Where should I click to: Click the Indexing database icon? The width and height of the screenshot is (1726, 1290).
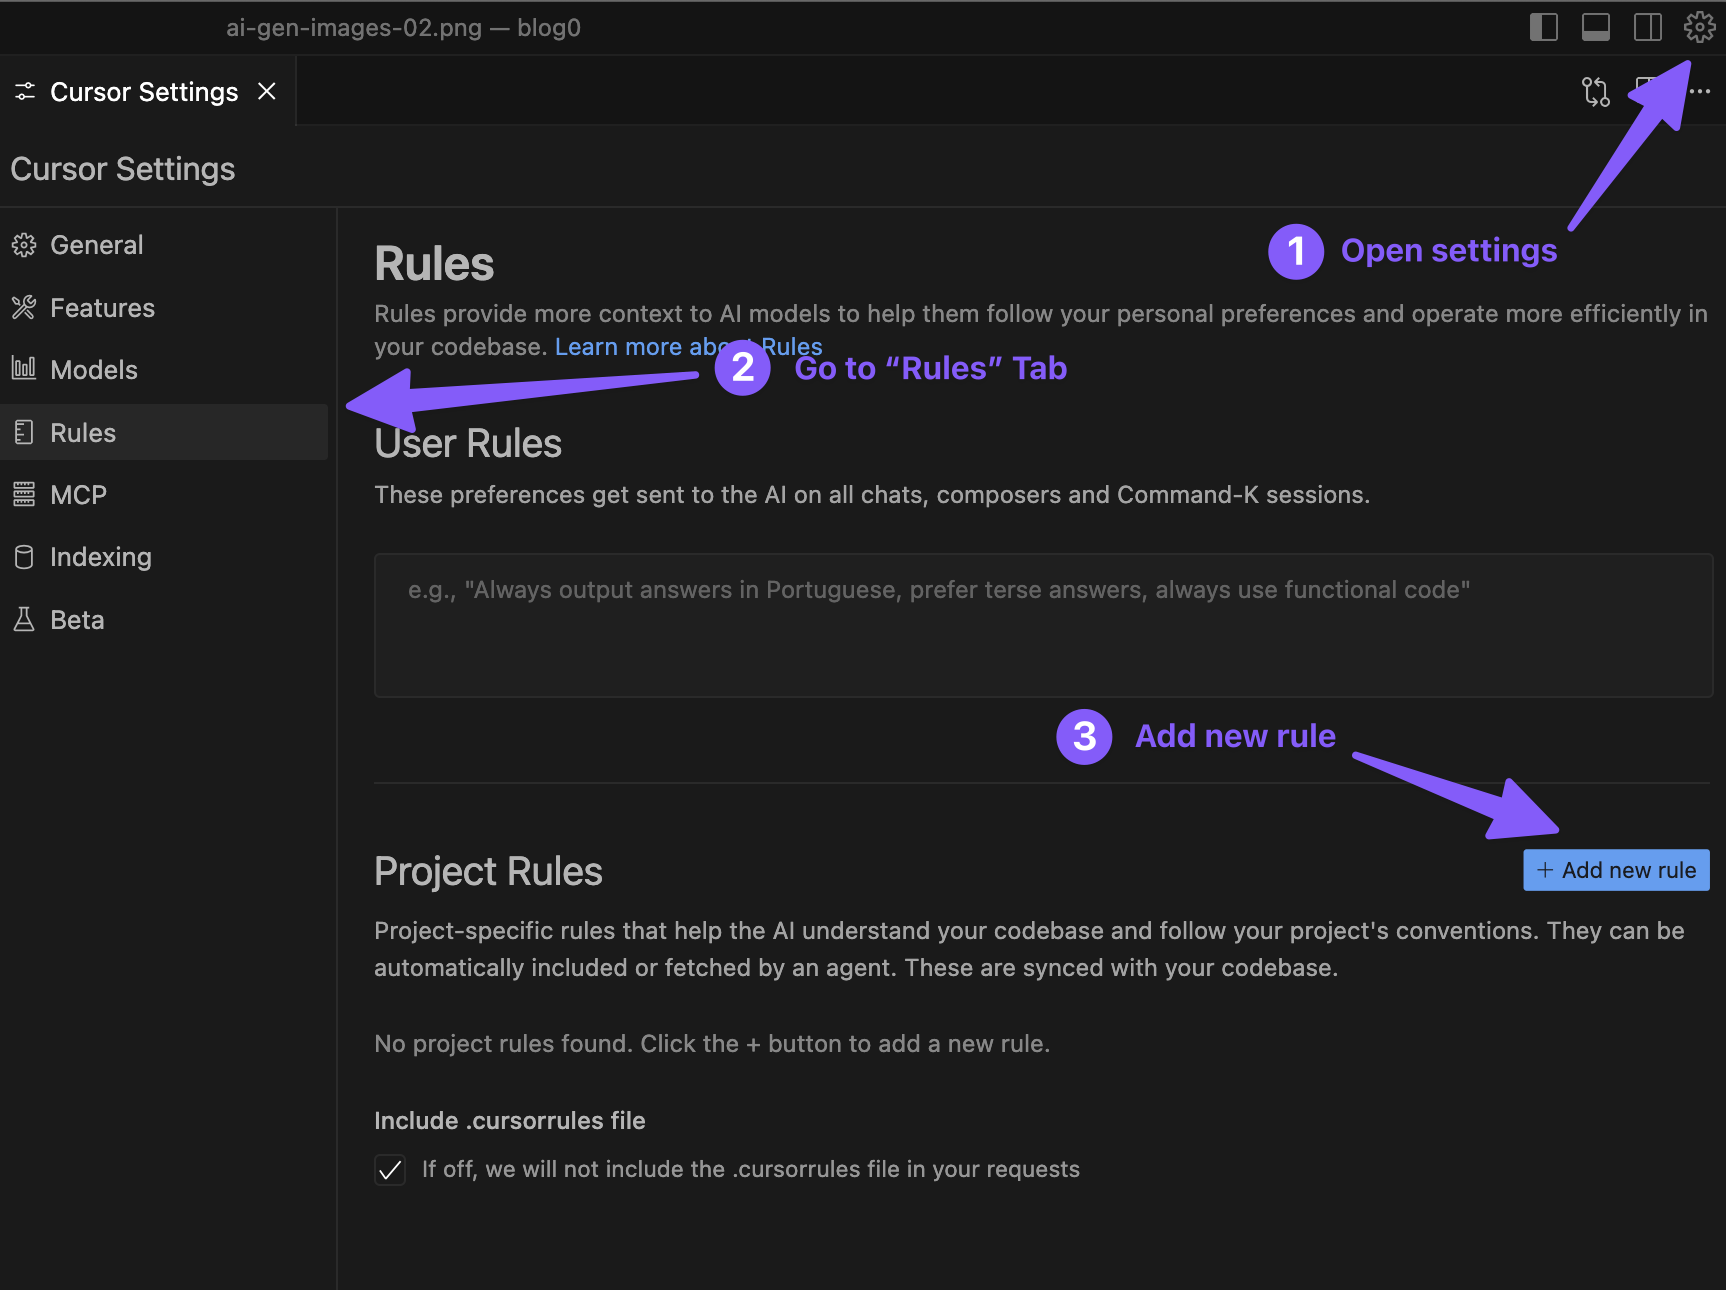click(24, 557)
